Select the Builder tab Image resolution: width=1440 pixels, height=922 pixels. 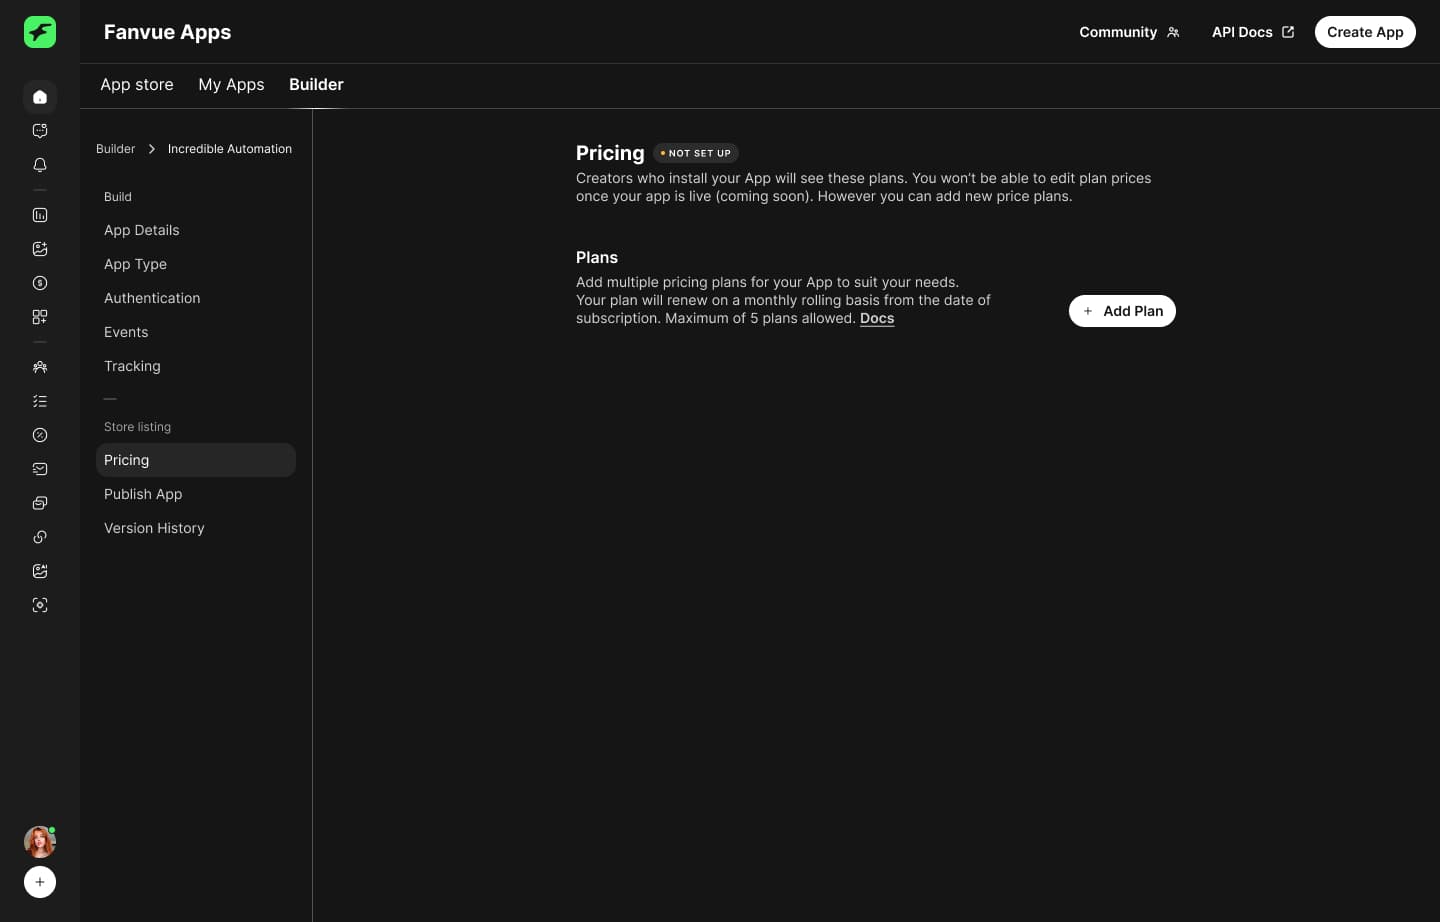[316, 85]
